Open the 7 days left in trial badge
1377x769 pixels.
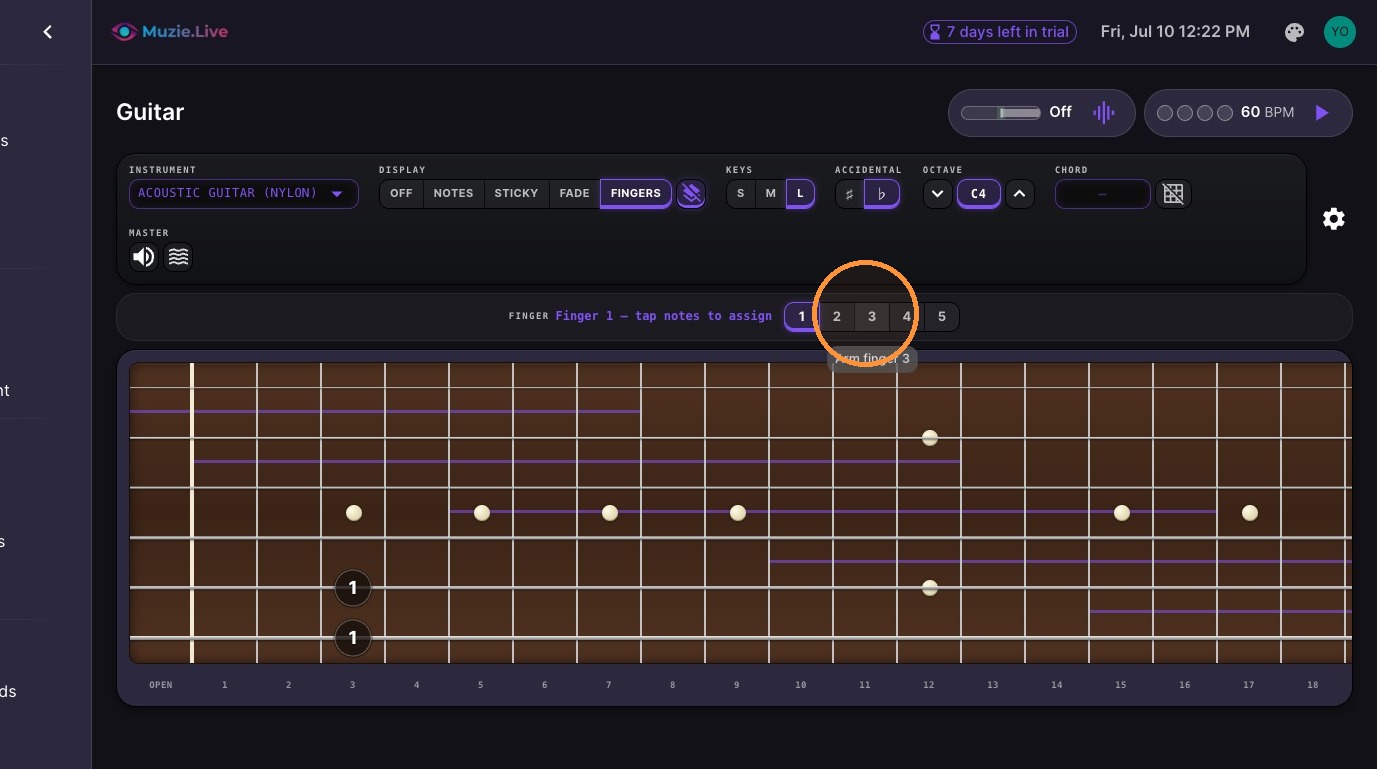point(999,32)
